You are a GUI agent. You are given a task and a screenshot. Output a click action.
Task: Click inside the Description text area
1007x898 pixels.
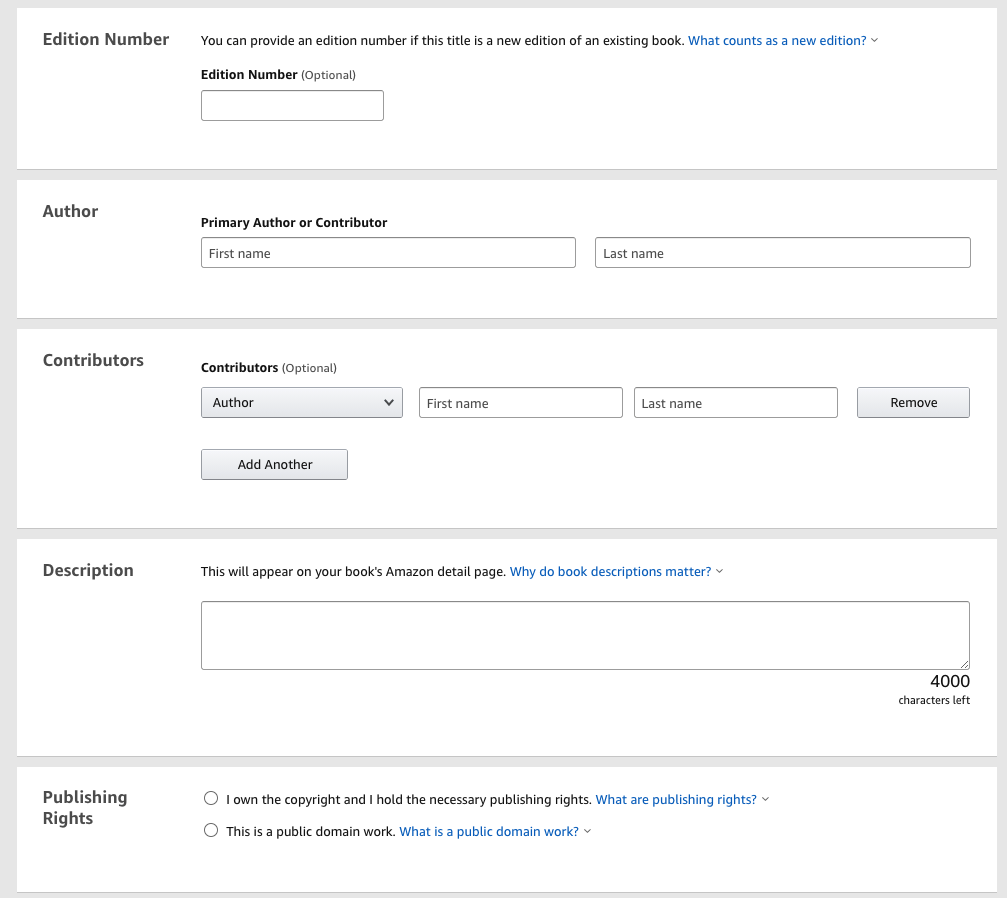585,635
